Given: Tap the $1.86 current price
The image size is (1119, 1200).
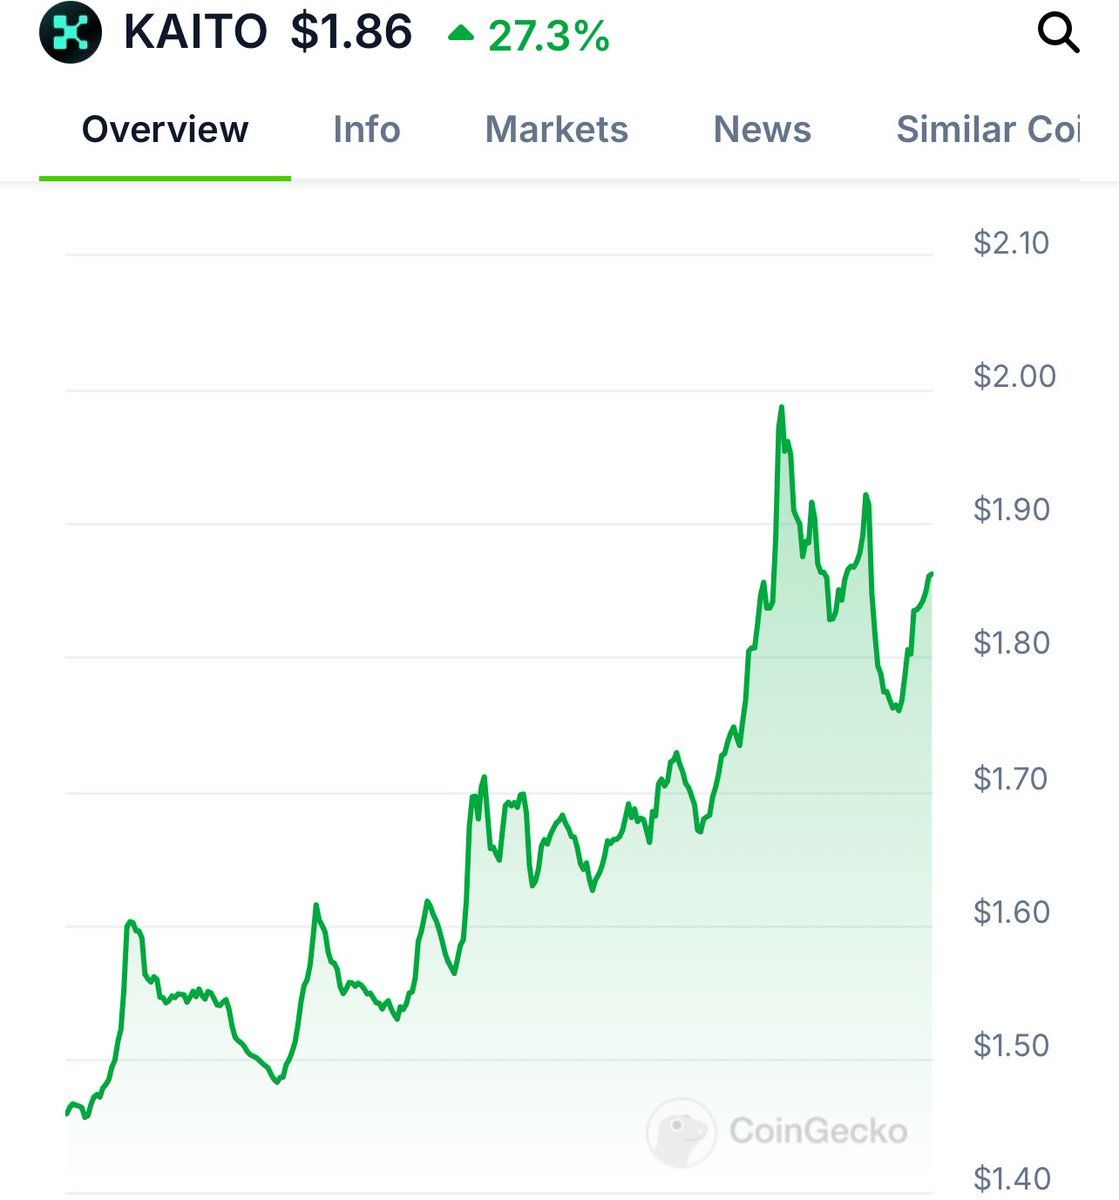Looking at the screenshot, I should [x=351, y=33].
